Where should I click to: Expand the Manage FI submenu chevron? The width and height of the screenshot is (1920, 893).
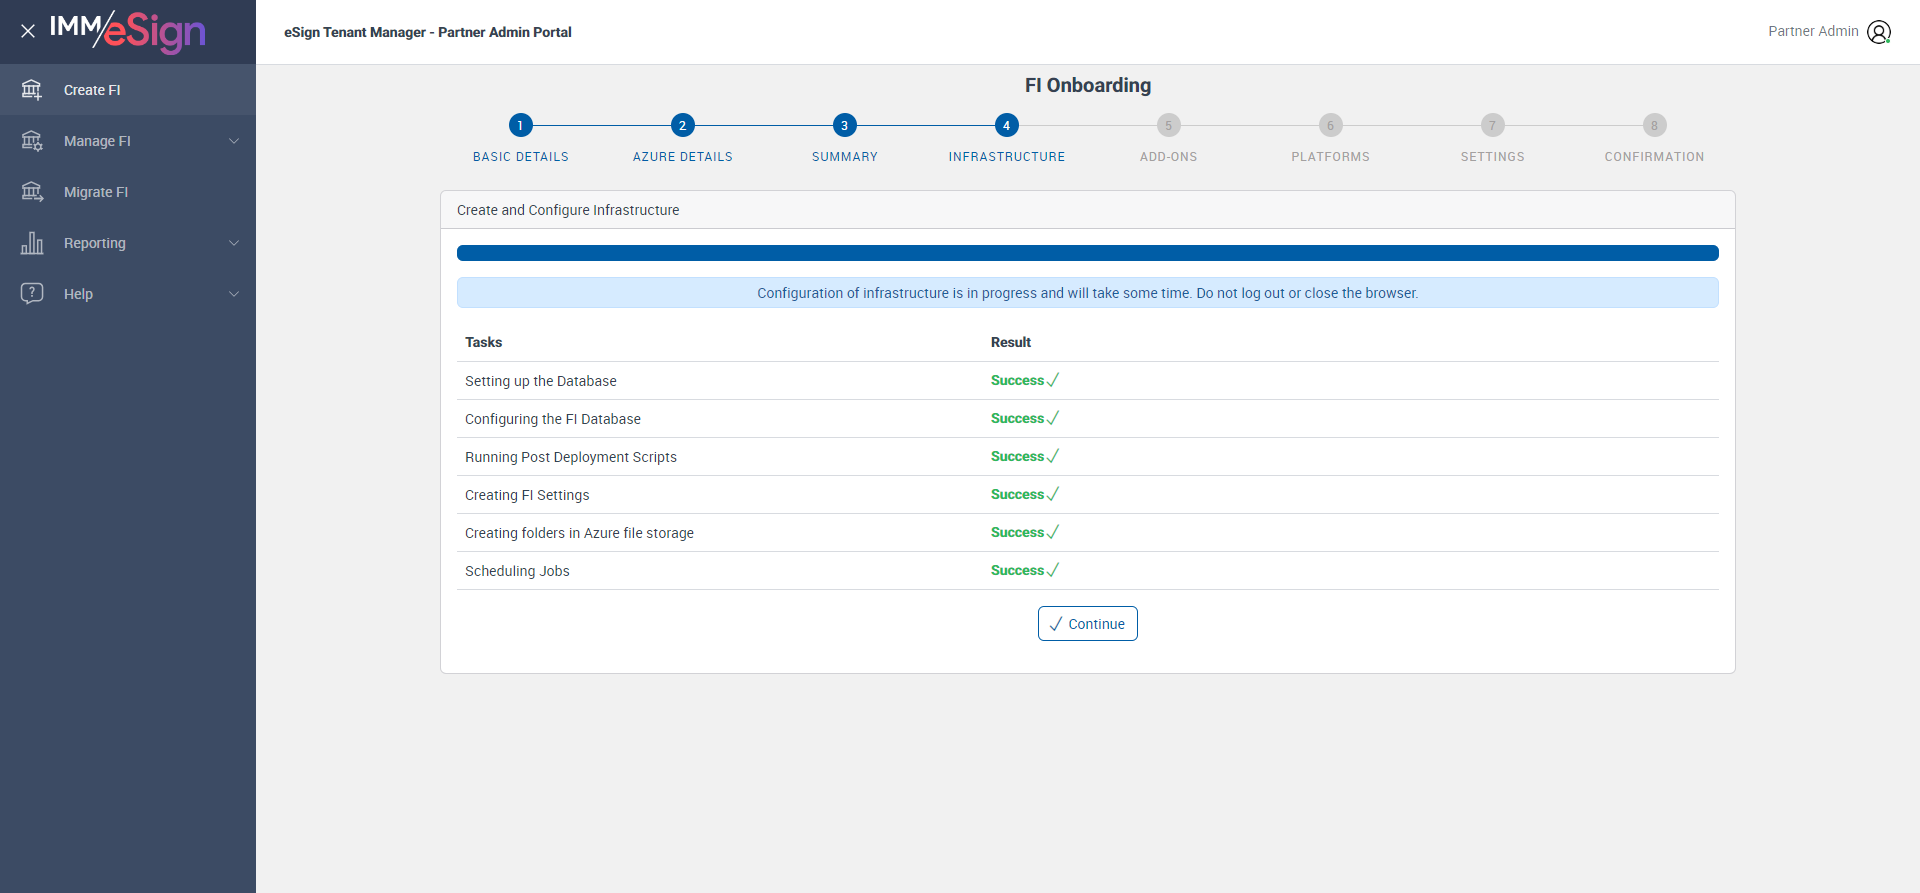[x=234, y=141]
